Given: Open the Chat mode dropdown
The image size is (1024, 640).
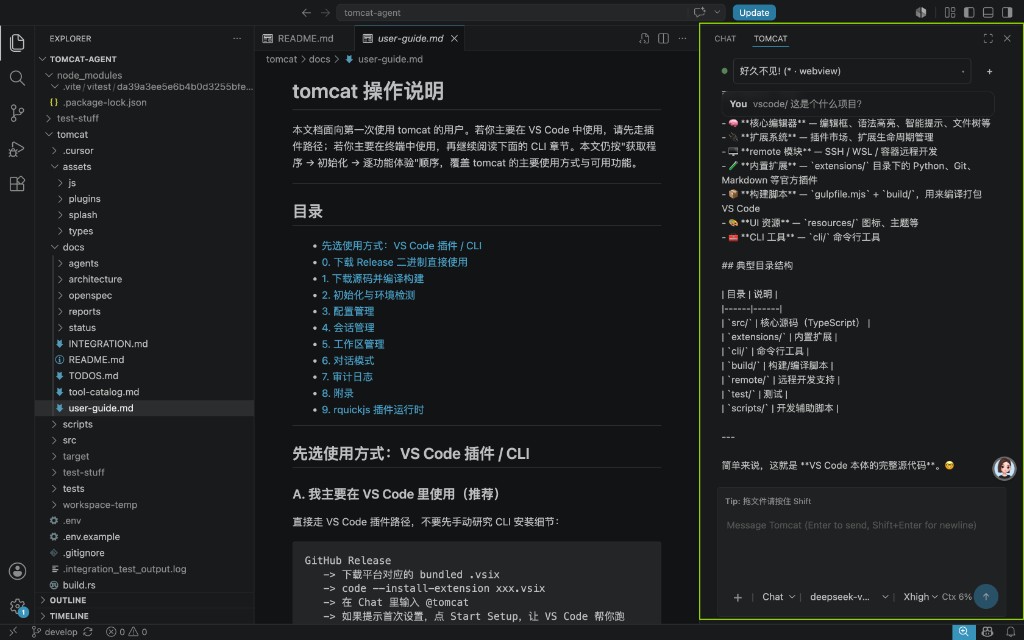Looking at the screenshot, I should tap(778, 597).
